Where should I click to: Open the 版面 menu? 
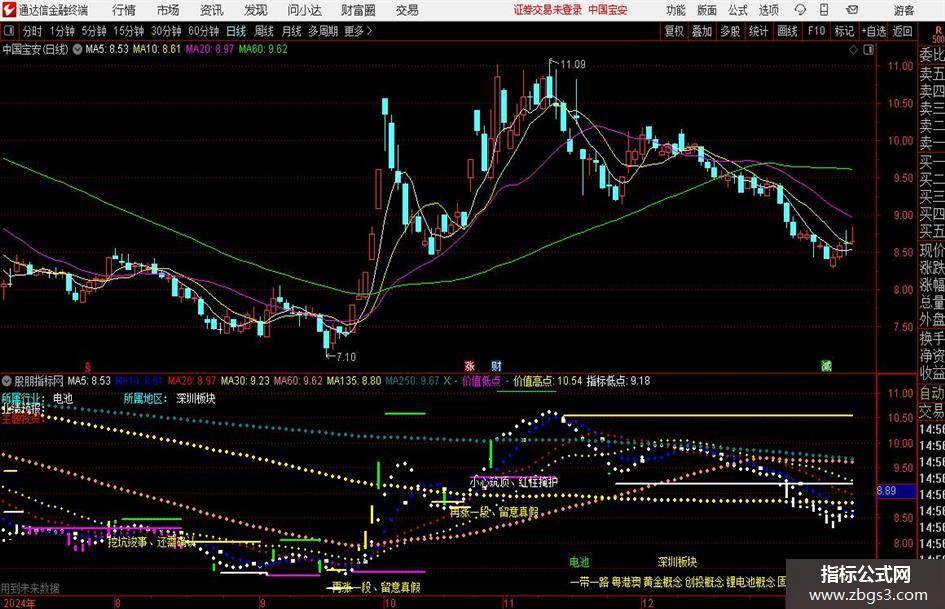click(x=707, y=10)
